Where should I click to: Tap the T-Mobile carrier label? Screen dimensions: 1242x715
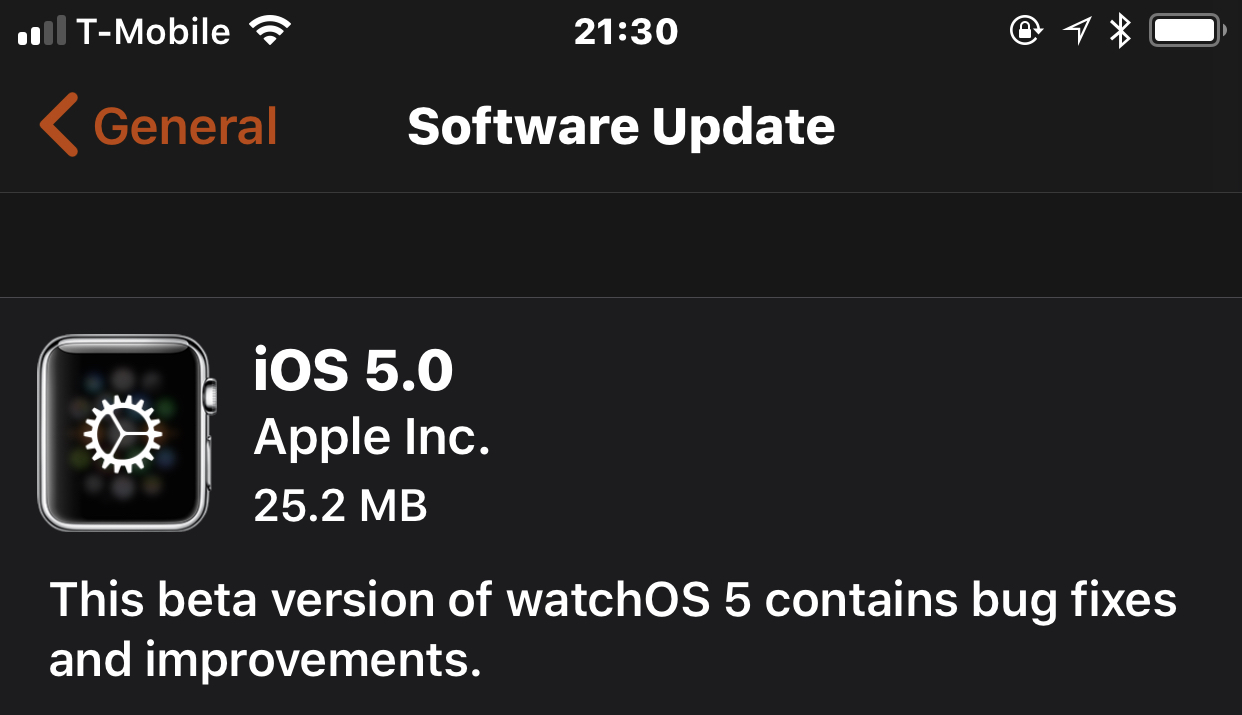click(153, 32)
